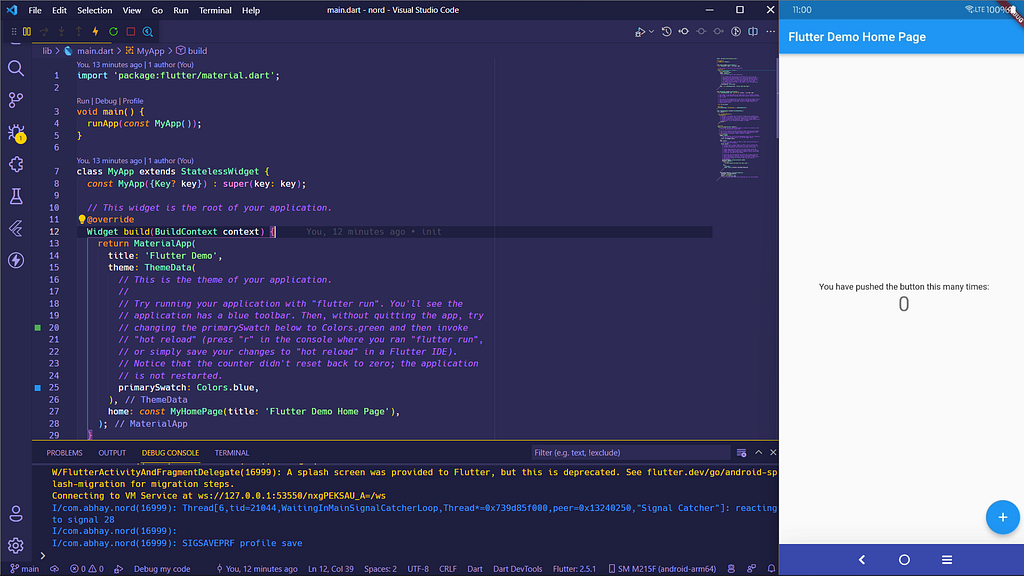Click Profile CodeLens above main()

133,101
